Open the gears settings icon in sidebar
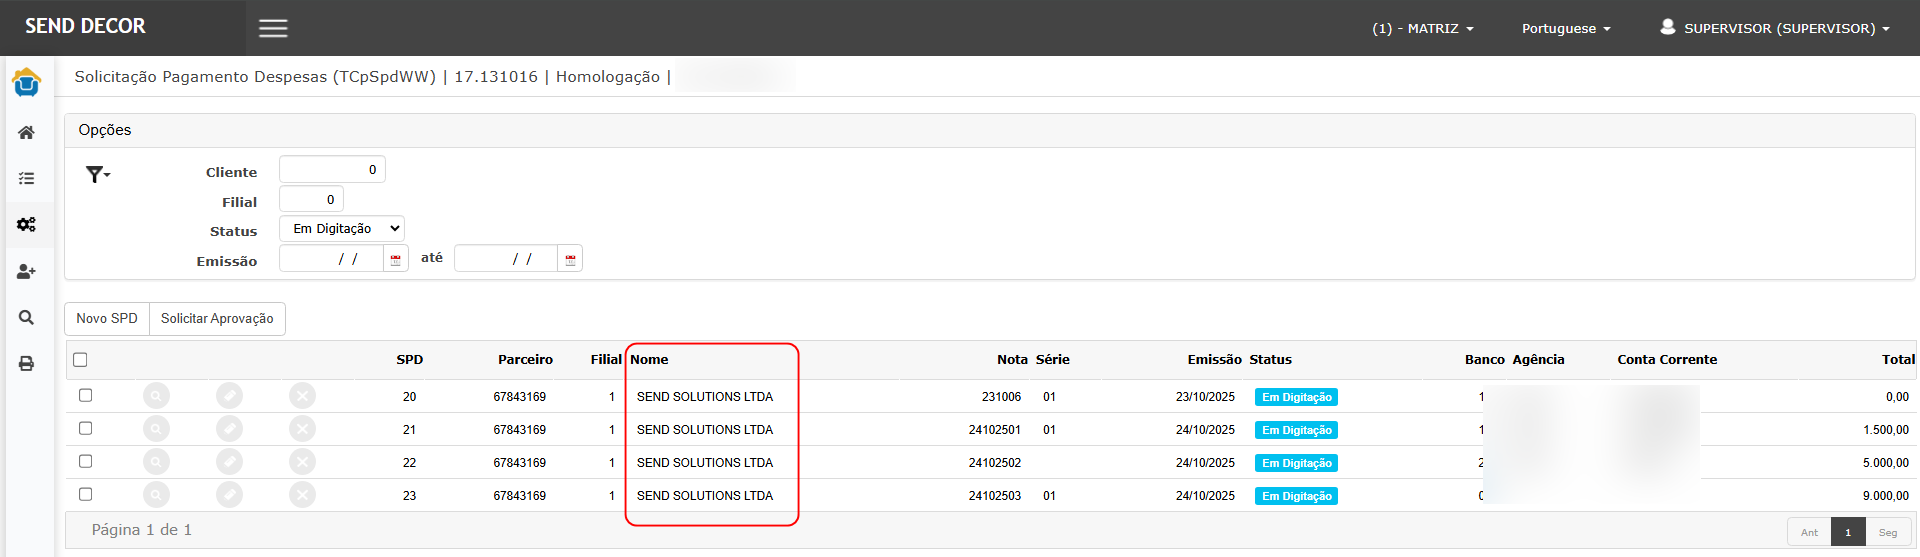 click(x=26, y=225)
